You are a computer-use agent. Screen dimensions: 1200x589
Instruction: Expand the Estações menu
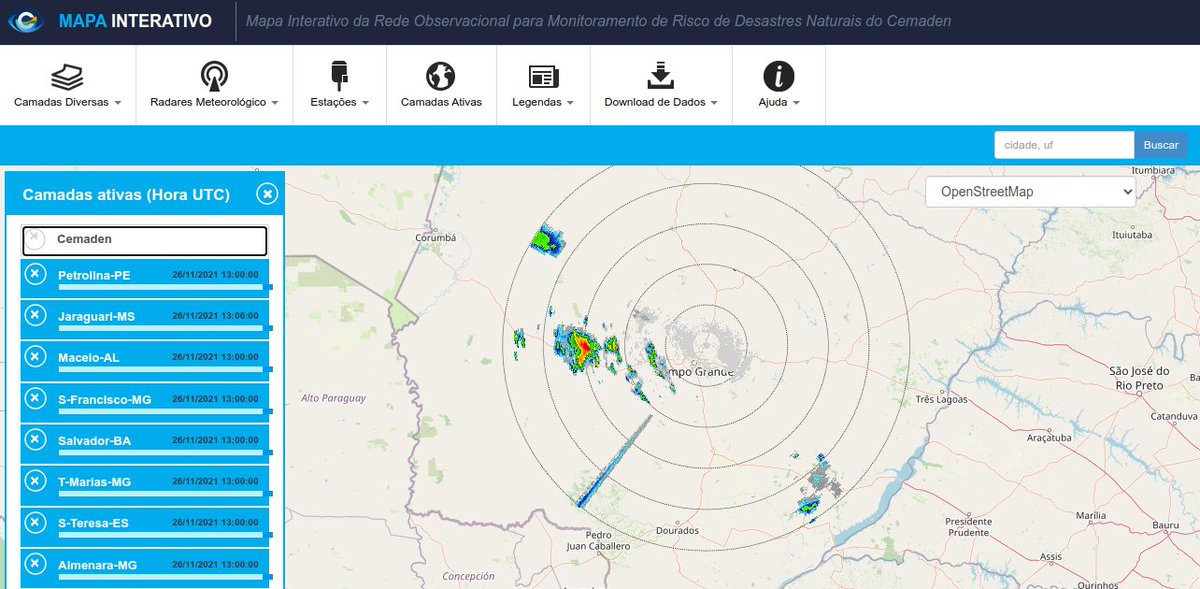pyautogui.click(x=340, y=85)
